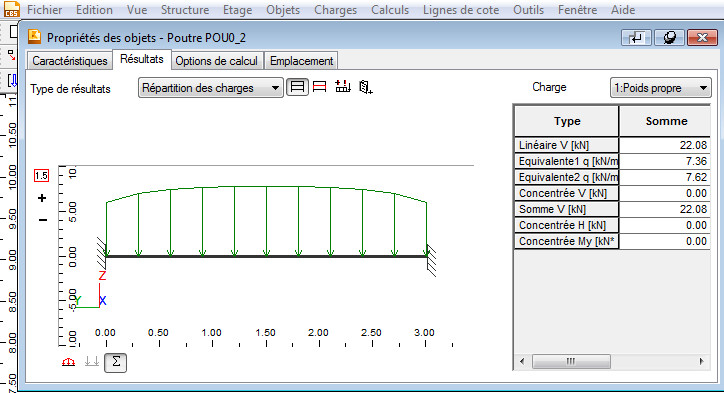Switch to the Caractéristiques tab
Image resolution: width=724 pixels, height=393 pixels.
point(69,61)
